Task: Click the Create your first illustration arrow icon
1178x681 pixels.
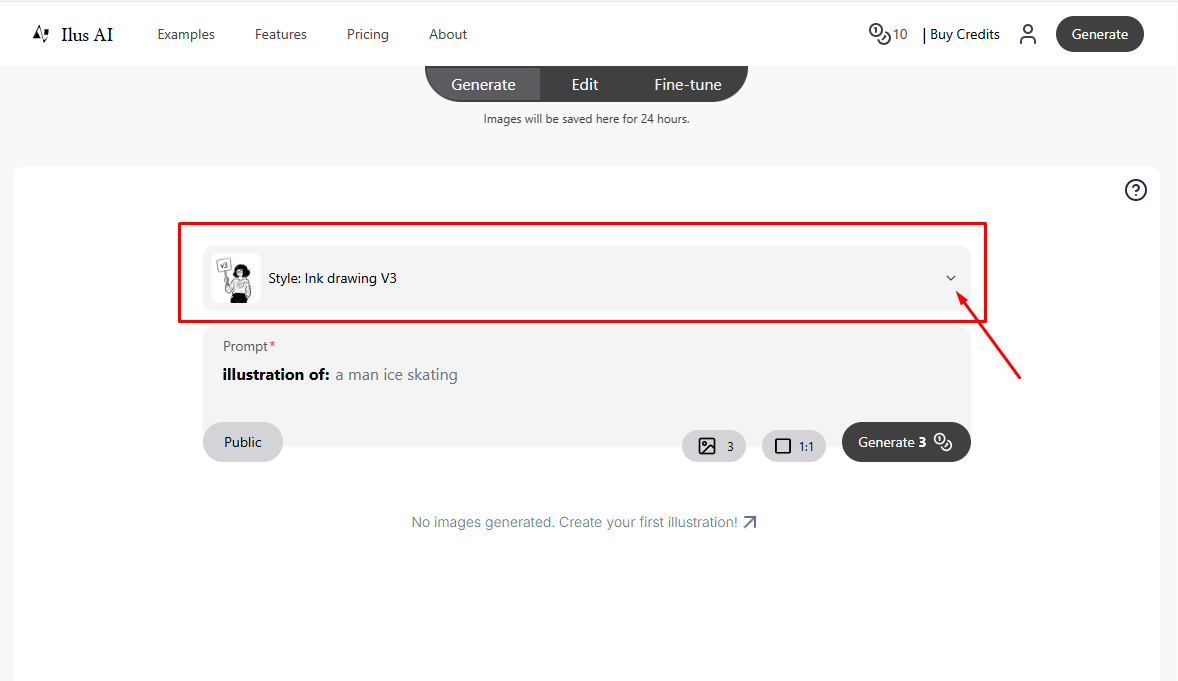Action: (750, 522)
